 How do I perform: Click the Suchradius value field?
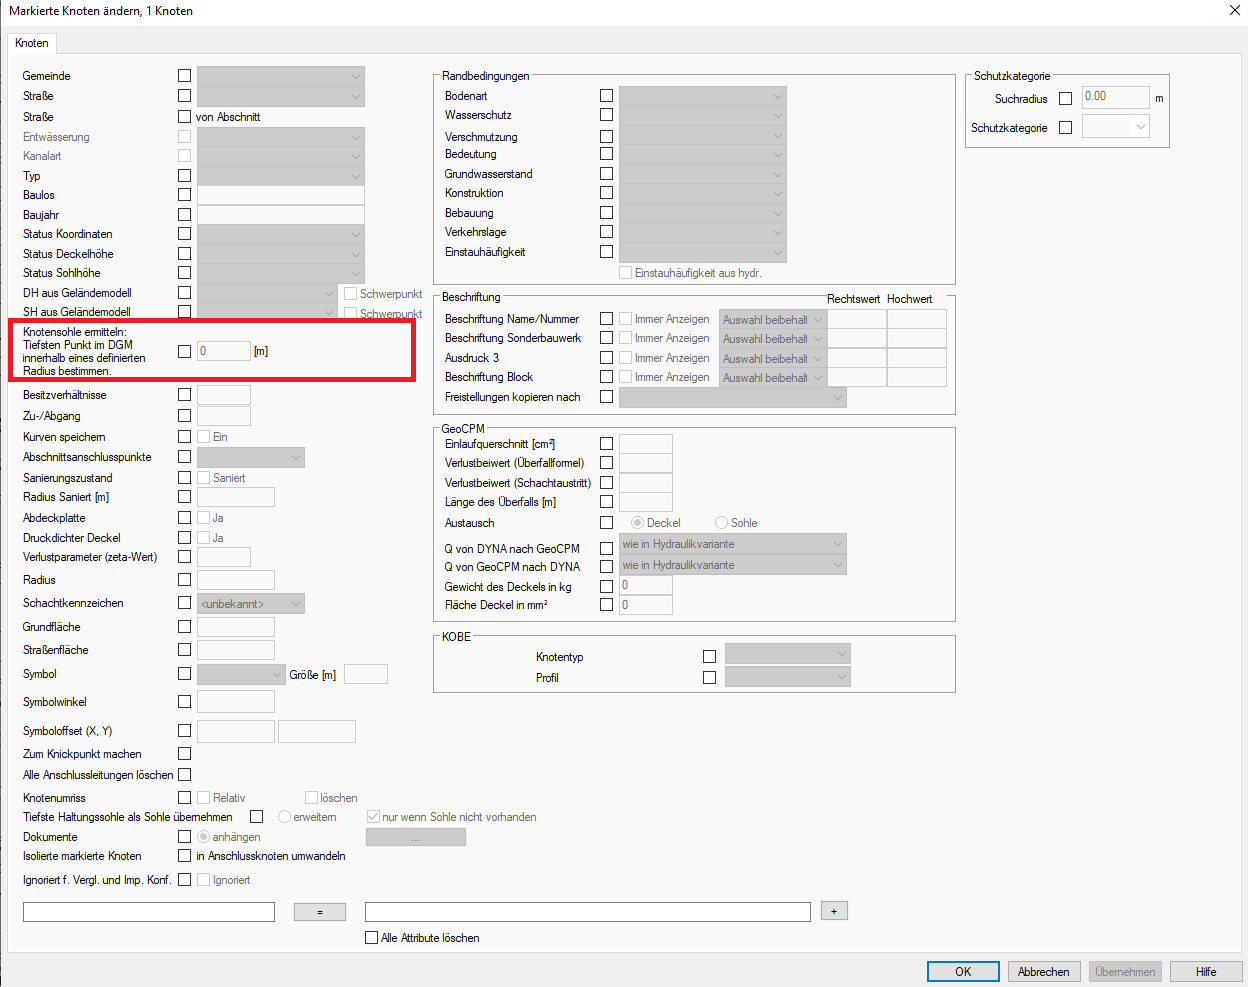click(x=1115, y=97)
